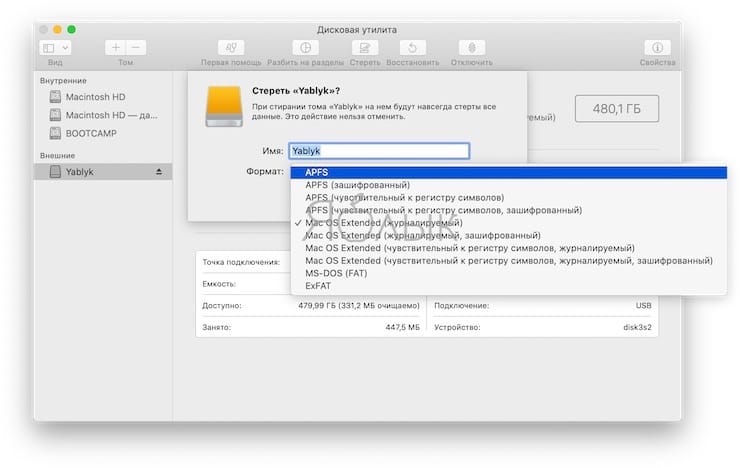Add a volume with plus button
The image size is (740, 468).
tap(116, 47)
